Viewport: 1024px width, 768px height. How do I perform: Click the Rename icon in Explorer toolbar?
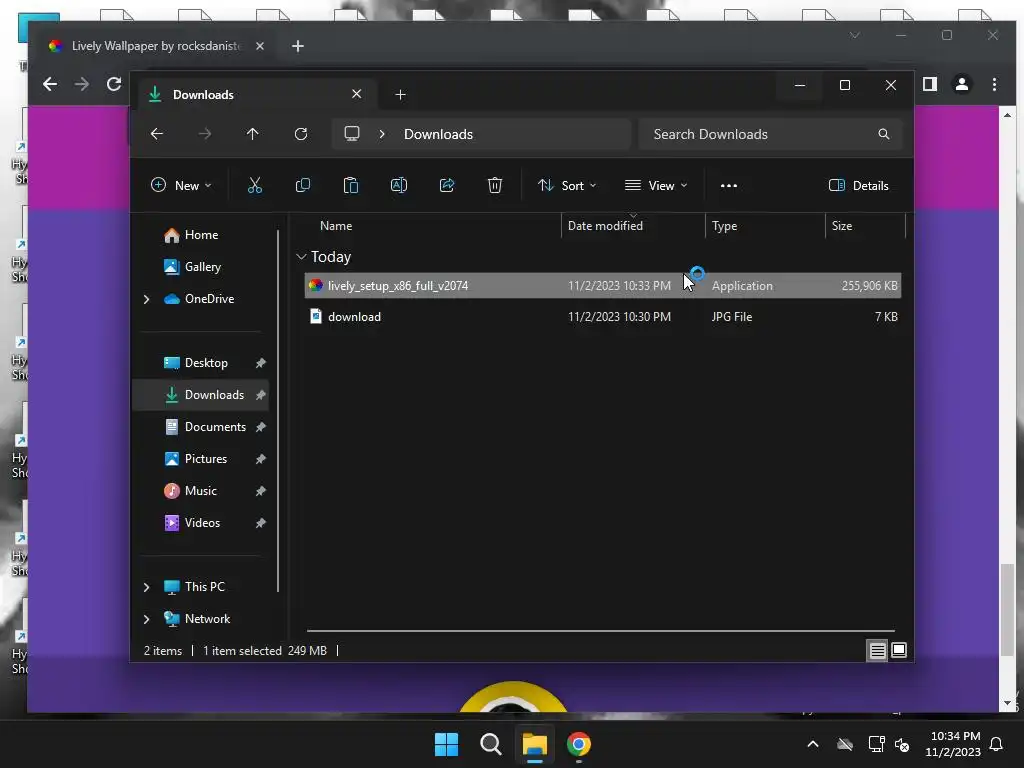coord(399,185)
